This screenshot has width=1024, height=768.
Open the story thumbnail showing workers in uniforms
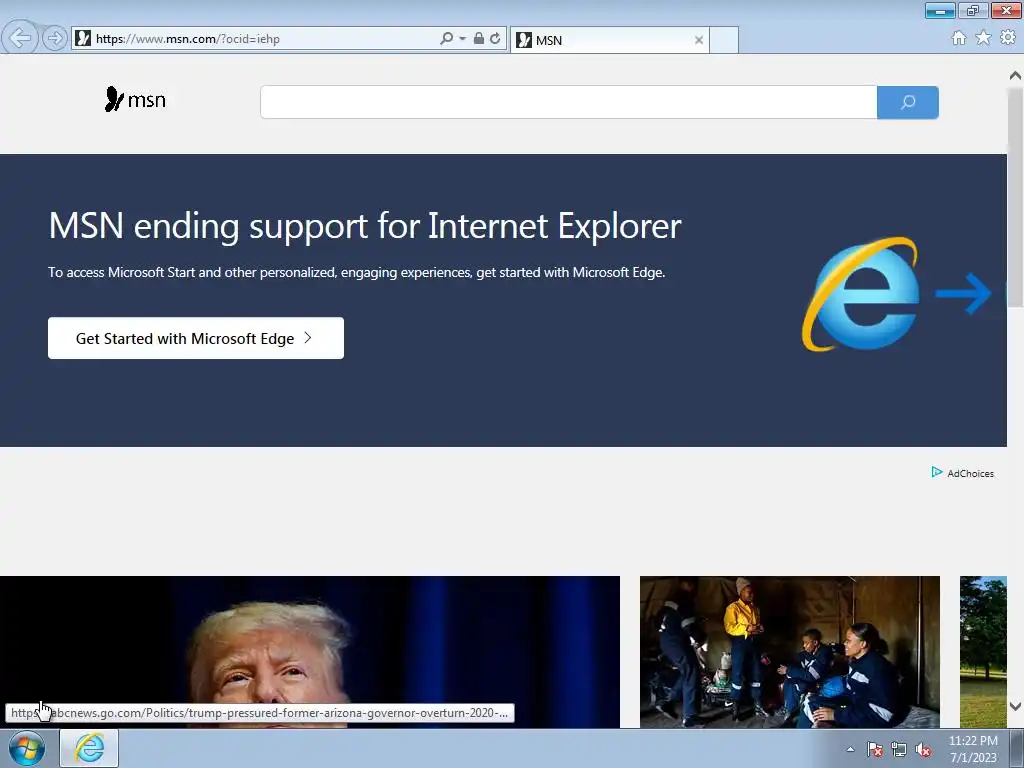click(790, 652)
